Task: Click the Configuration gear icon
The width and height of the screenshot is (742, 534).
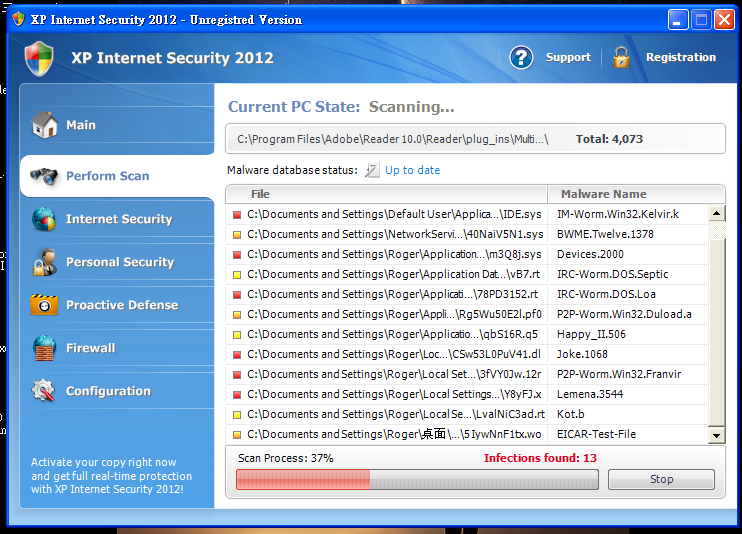Action: tap(44, 391)
